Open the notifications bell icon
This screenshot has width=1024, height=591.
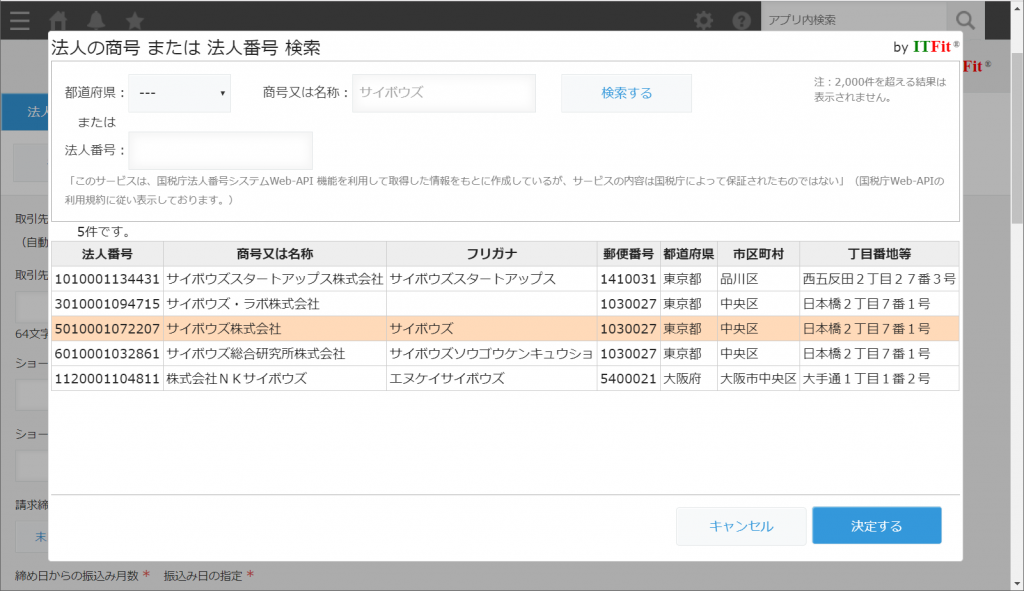click(97, 20)
